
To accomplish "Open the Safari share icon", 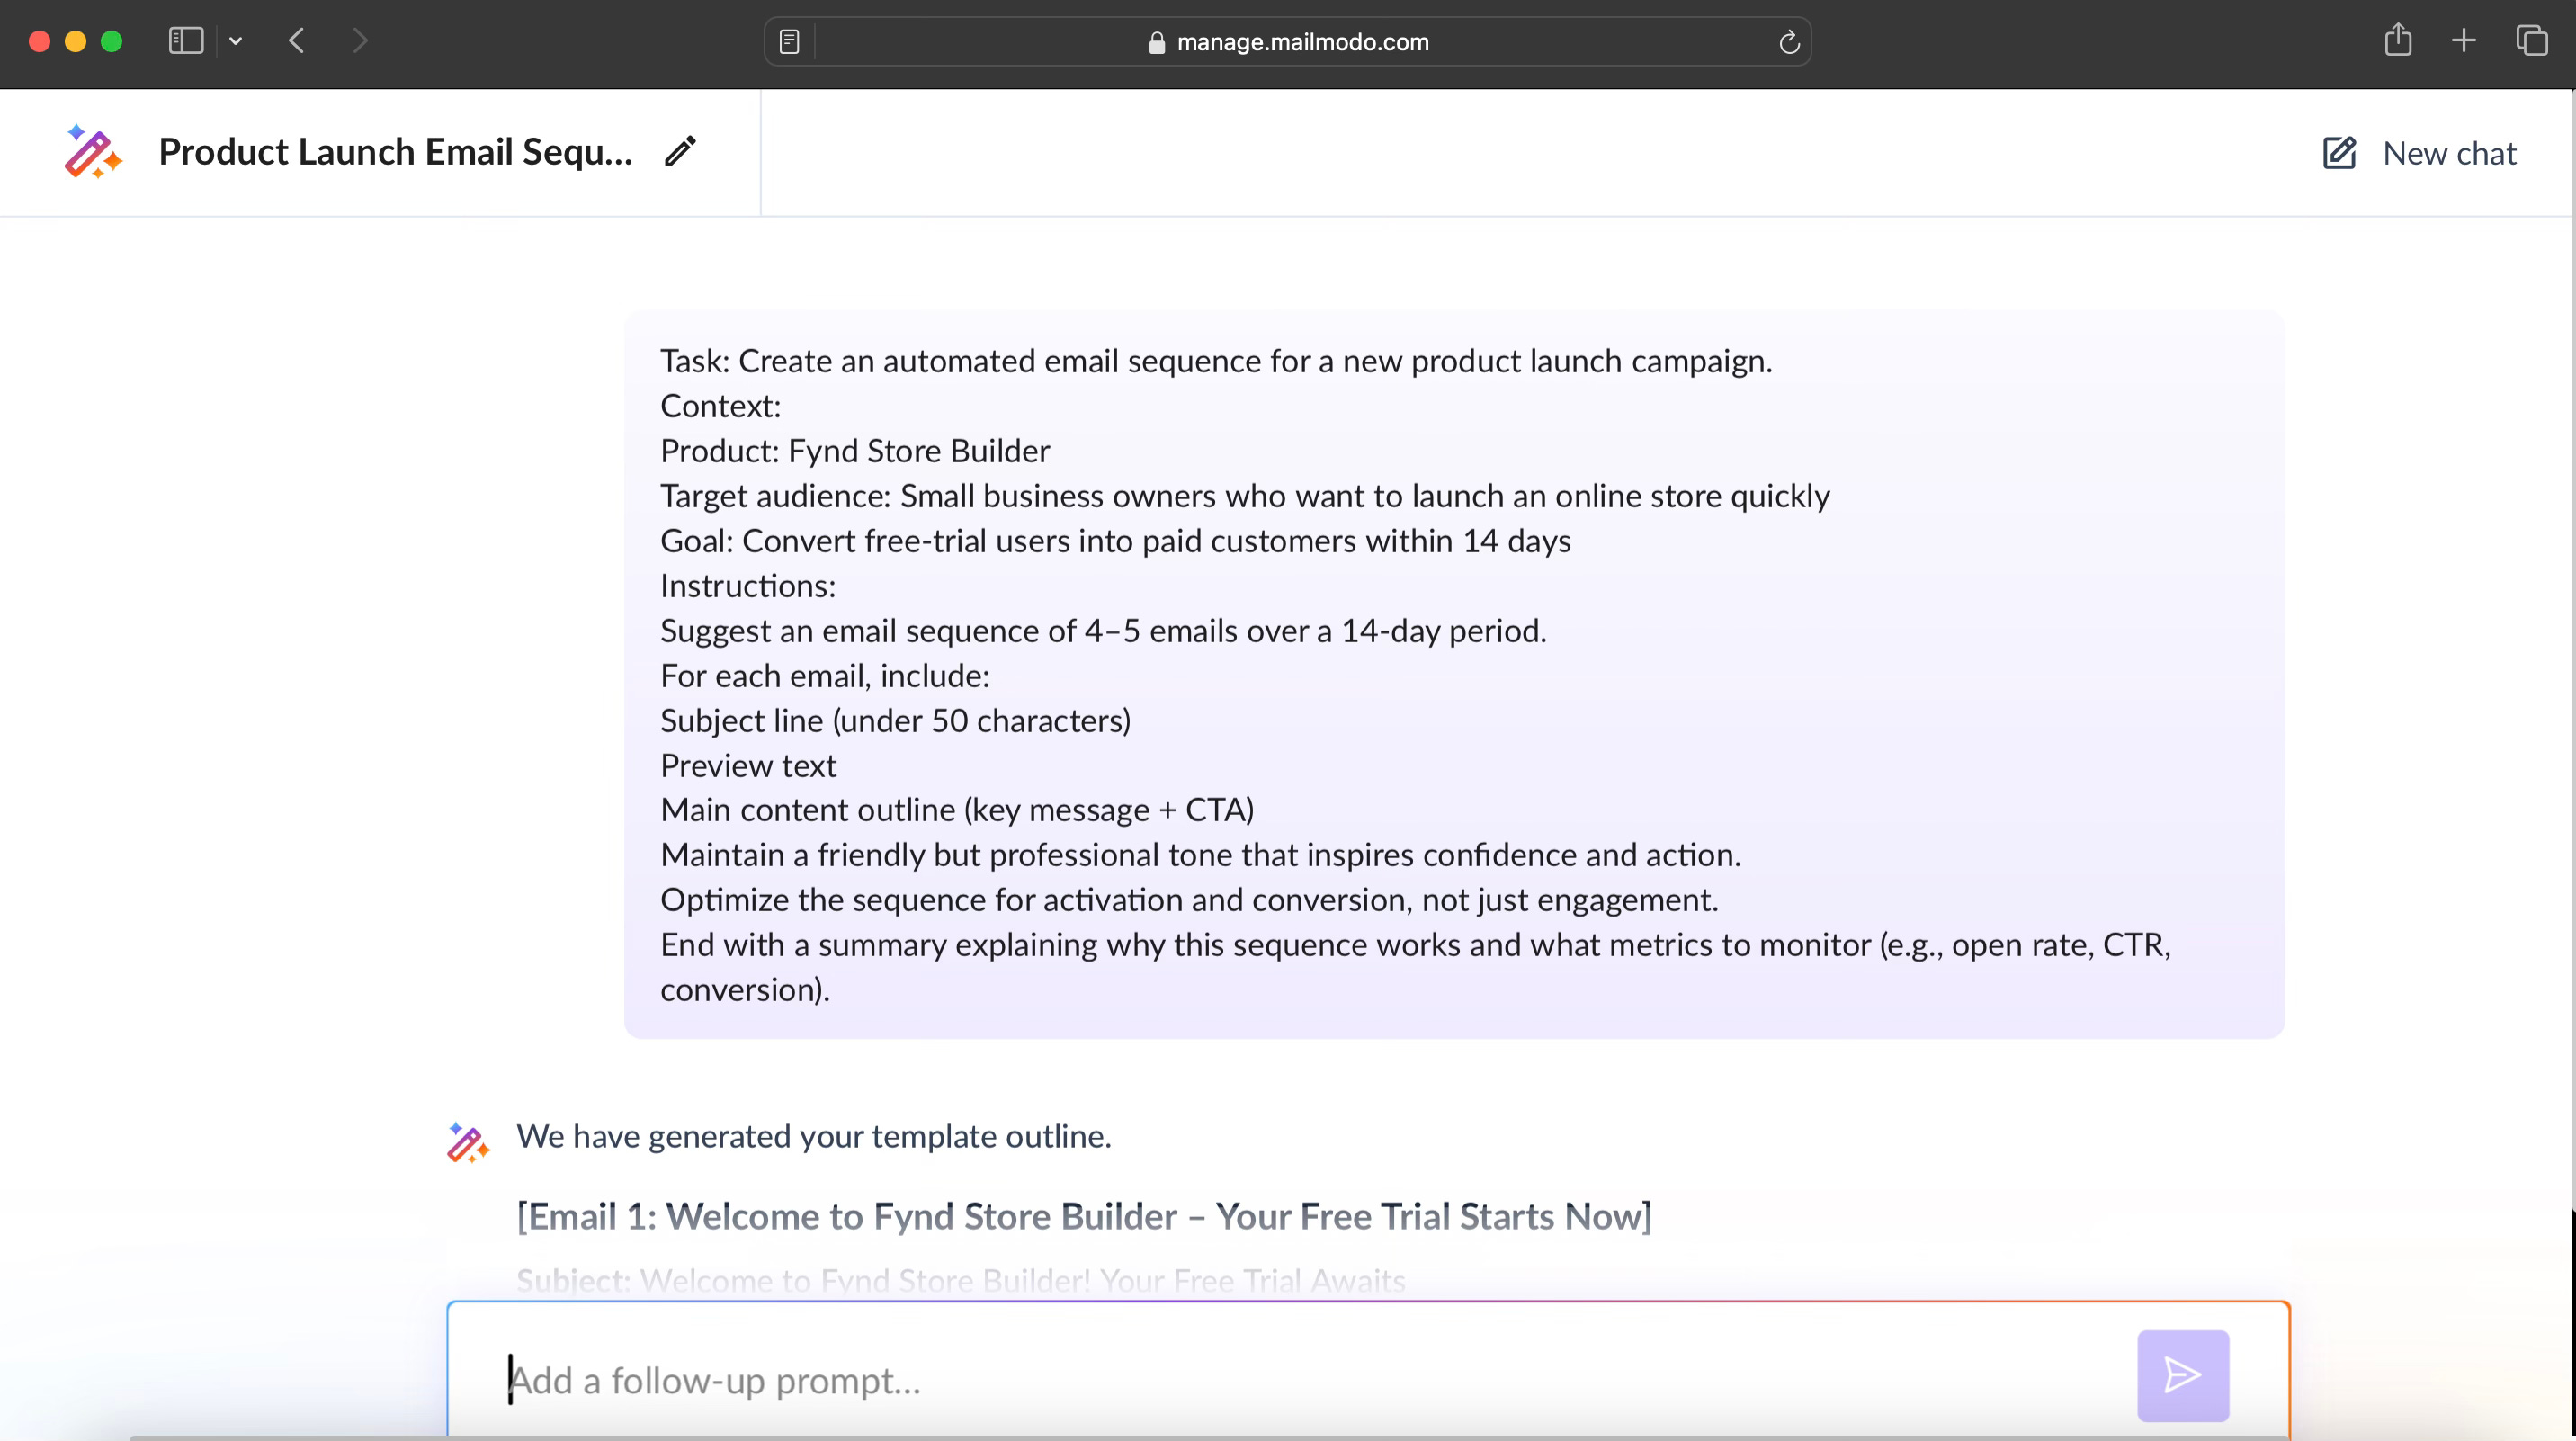I will tap(2397, 41).
